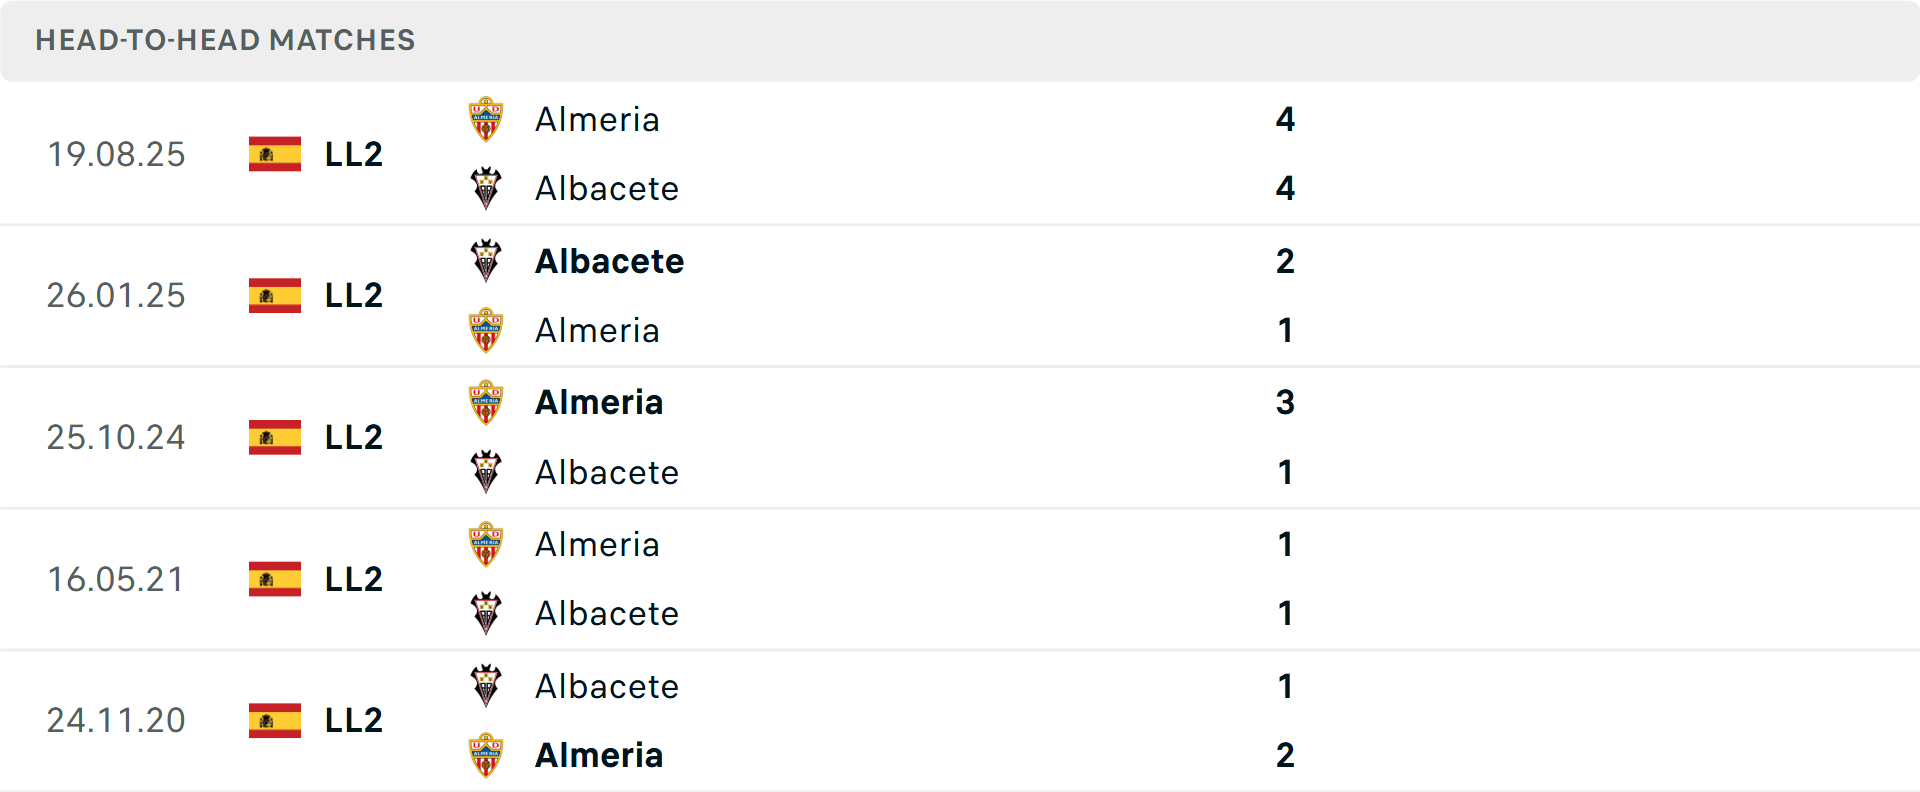Click Almeria score 3 in 25.10.24 match

click(x=1285, y=402)
